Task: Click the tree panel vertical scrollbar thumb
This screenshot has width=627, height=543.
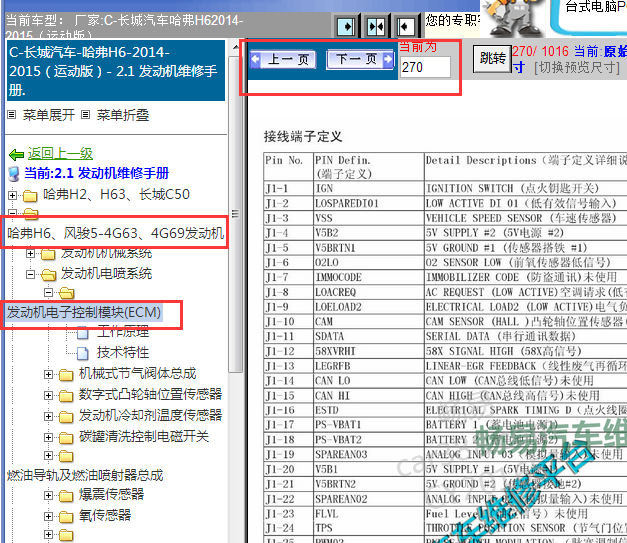Action: pyautogui.click(x=236, y=214)
